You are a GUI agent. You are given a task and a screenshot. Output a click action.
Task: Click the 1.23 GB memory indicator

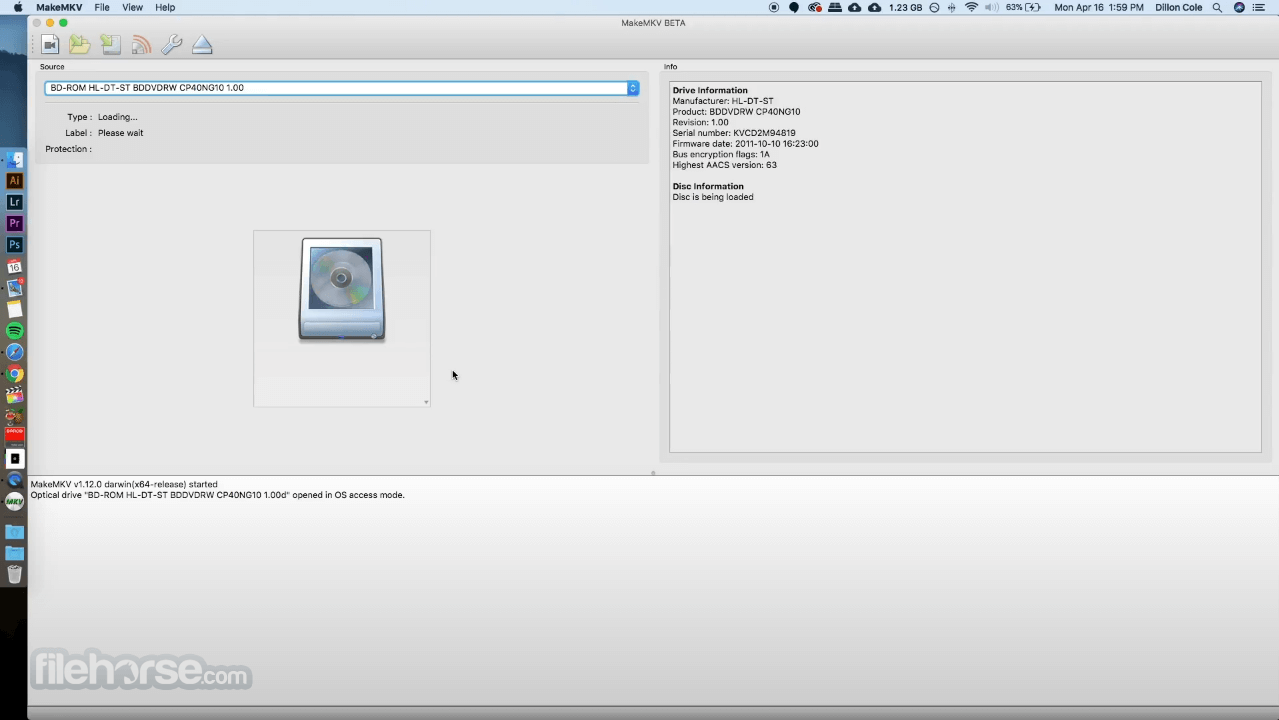[905, 7]
